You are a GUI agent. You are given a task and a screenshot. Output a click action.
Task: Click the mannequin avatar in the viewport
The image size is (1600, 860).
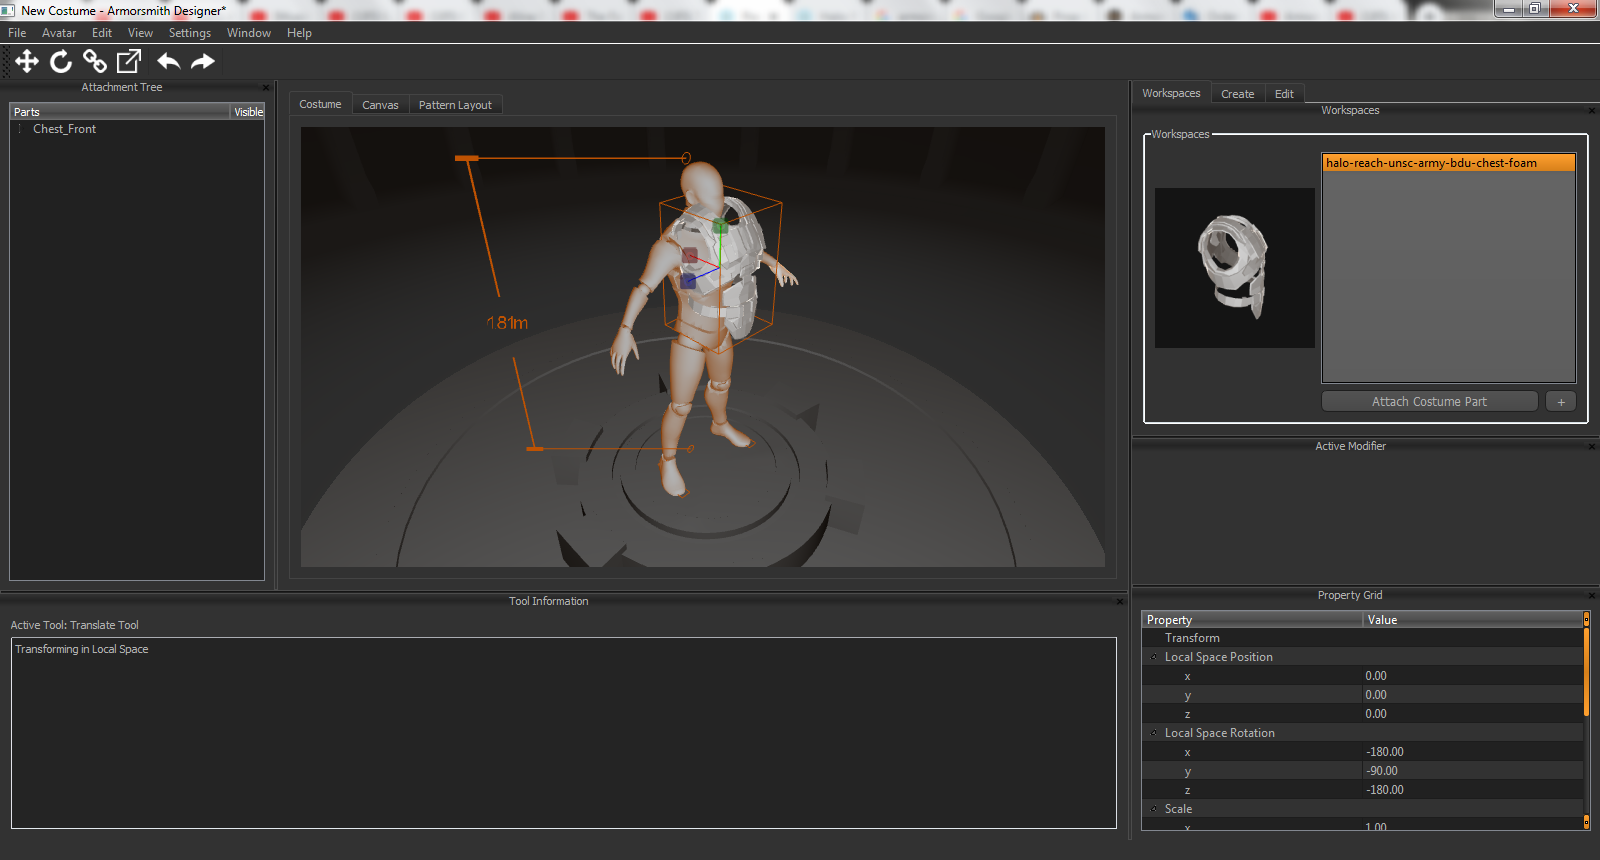coord(700,330)
